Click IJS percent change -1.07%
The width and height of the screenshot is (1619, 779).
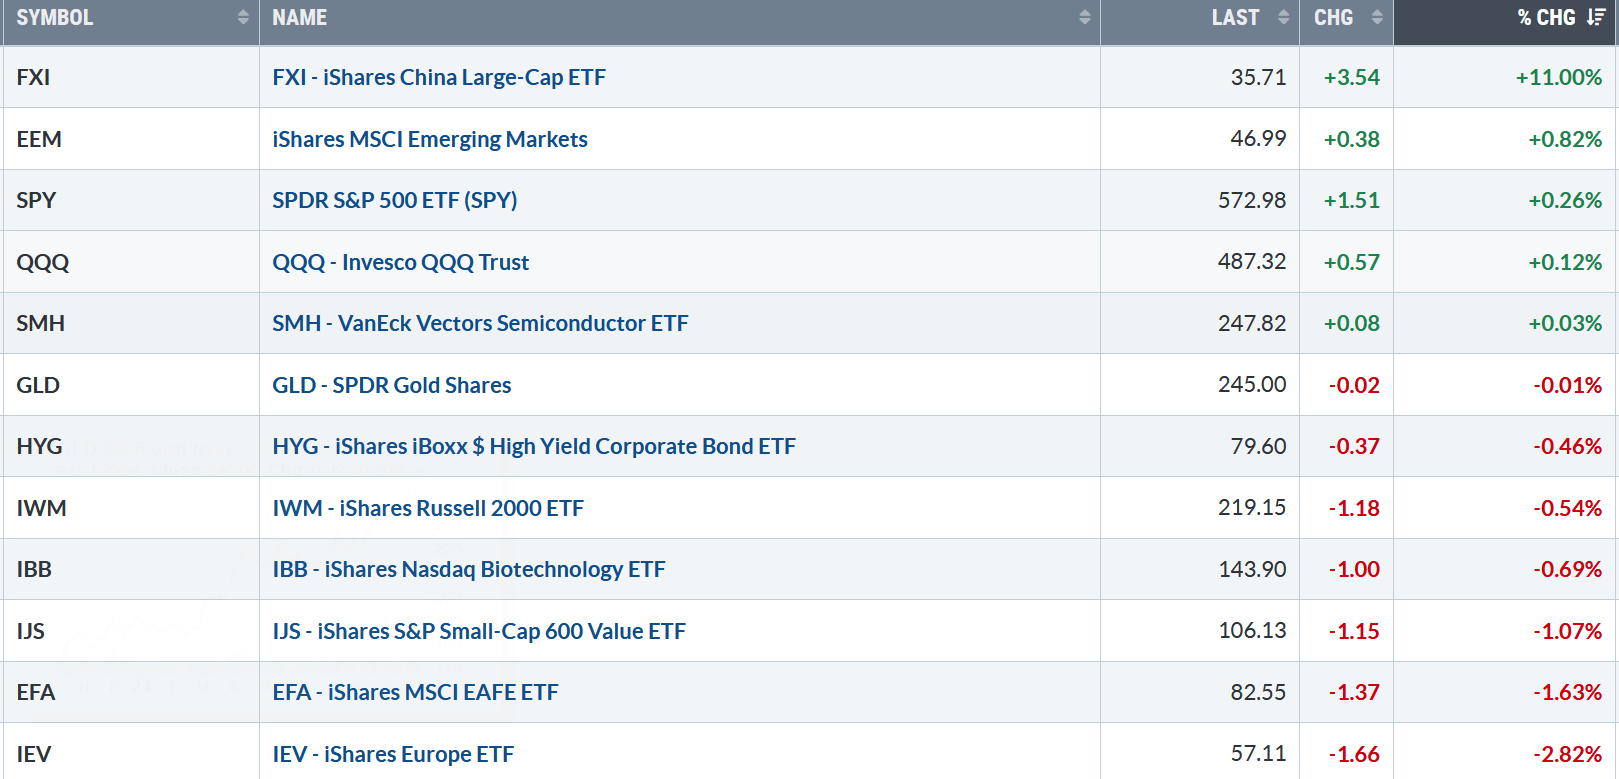coord(1568,631)
